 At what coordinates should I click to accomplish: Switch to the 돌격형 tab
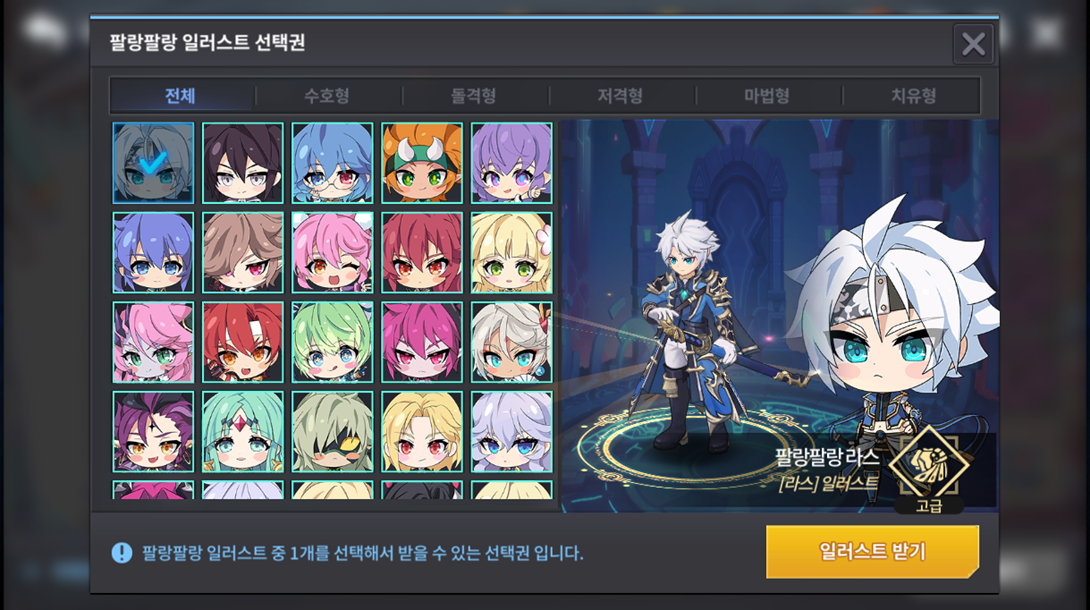(x=474, y=96)
